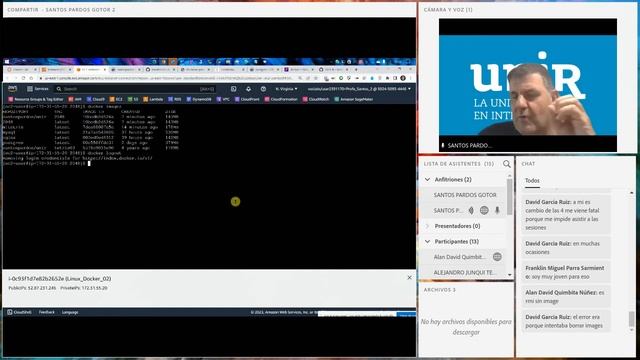The image size is (640, 360).
Task: Click microphone icon beside SANTOS P...
Action: 497,210
